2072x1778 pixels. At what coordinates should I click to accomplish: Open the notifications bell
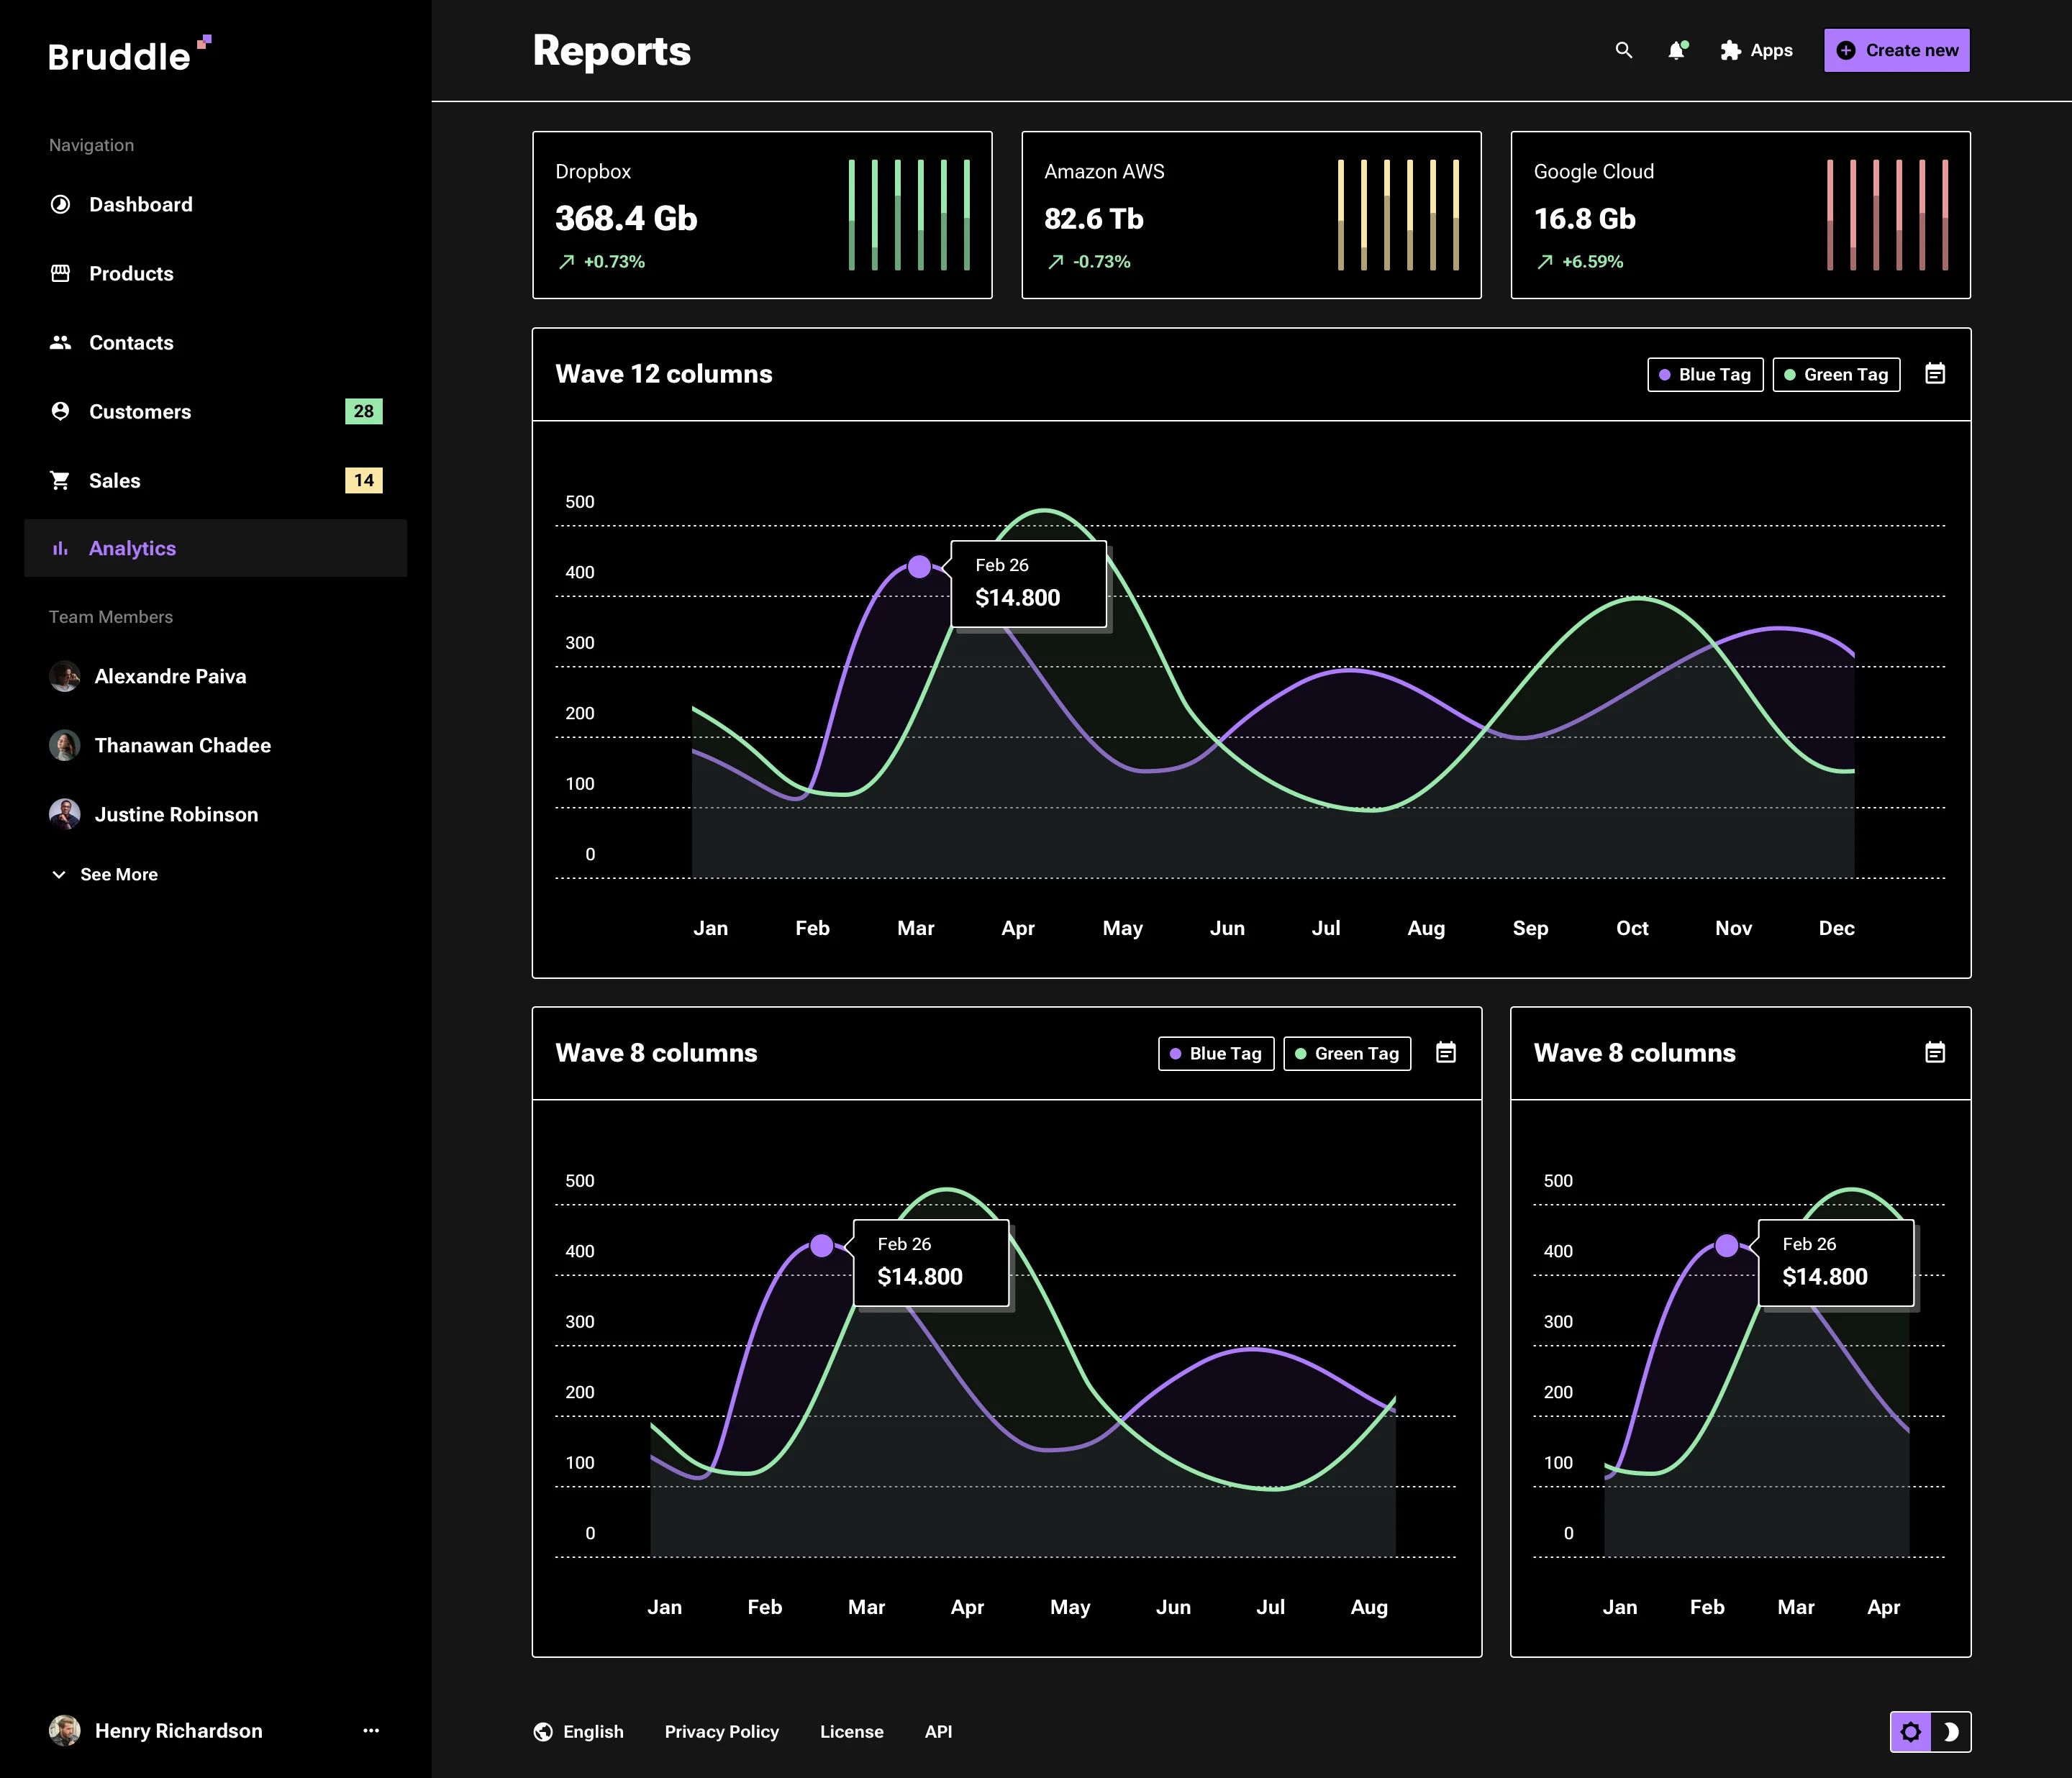[x=1676, y=50]
